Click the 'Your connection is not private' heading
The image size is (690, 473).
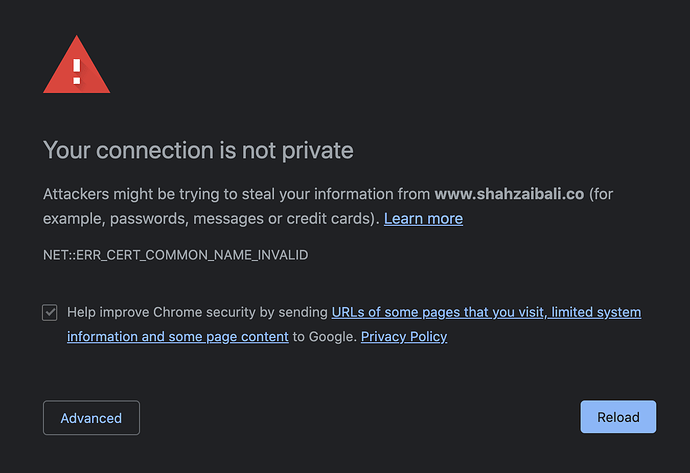click(198, 151)
